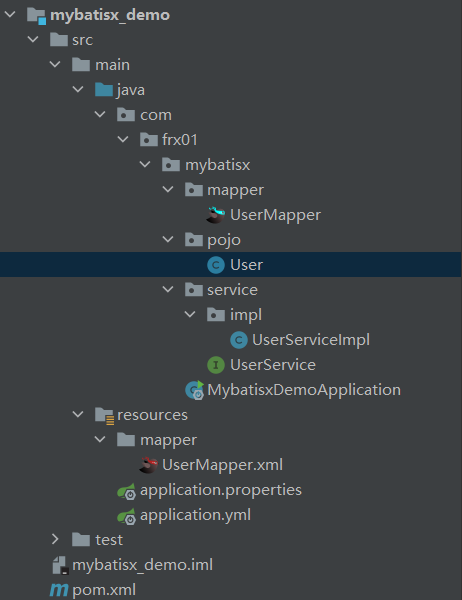Collapse the service package chevron
This screenshot has height=600, width=462.
(168, 289)
